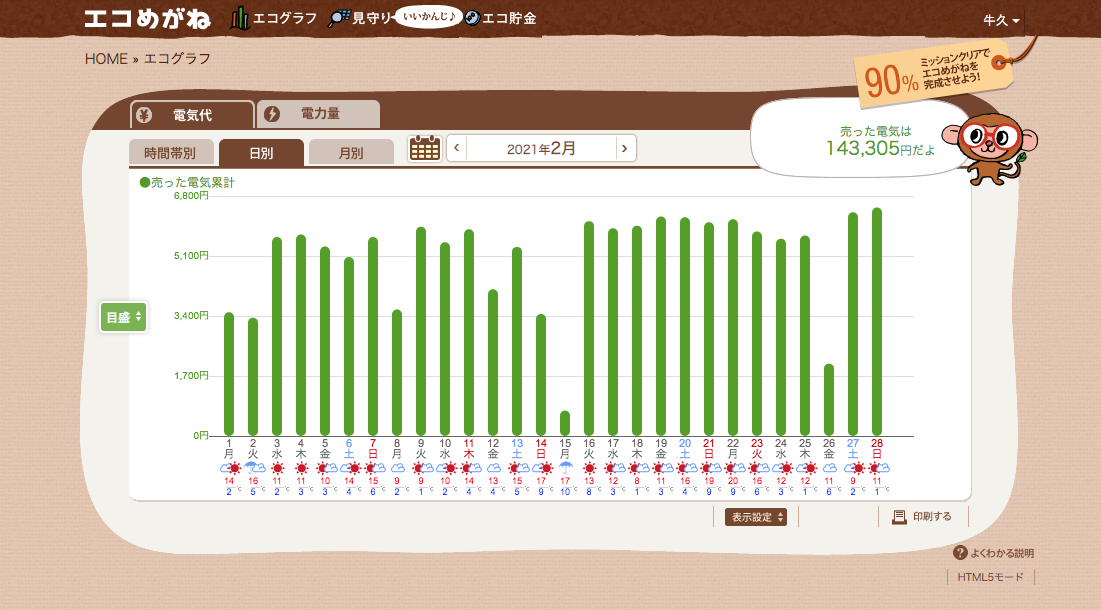Click the 90% mission tag

pyautogui.click(x=932, y=76)
